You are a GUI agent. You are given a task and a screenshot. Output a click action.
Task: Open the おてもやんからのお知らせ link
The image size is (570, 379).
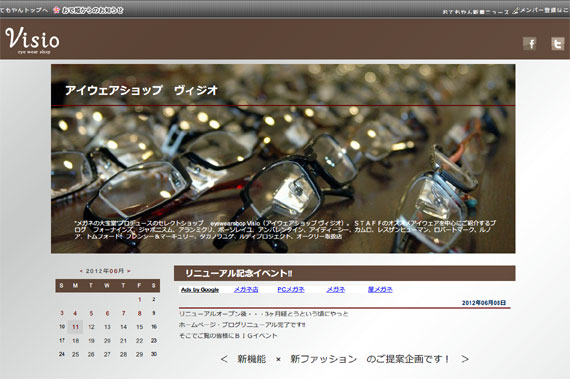point(93,11)
